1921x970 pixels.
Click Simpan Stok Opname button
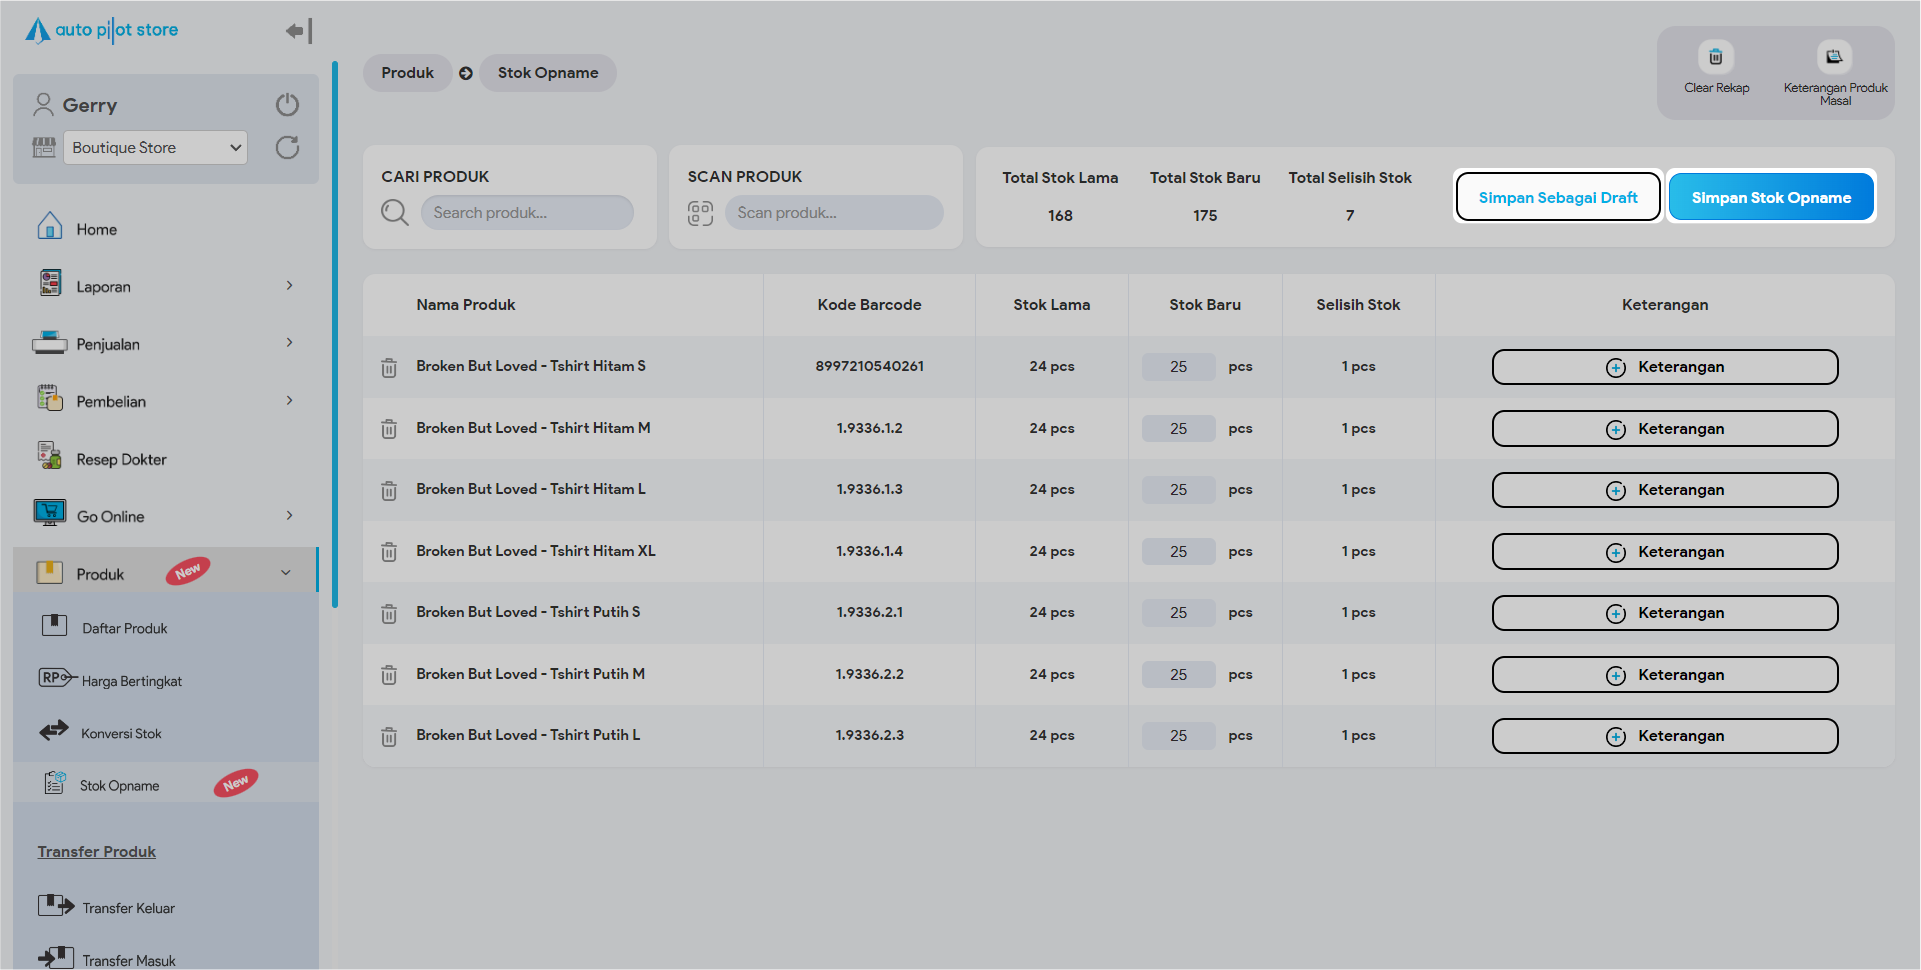pyautogui.click(x=1770, y=198)
